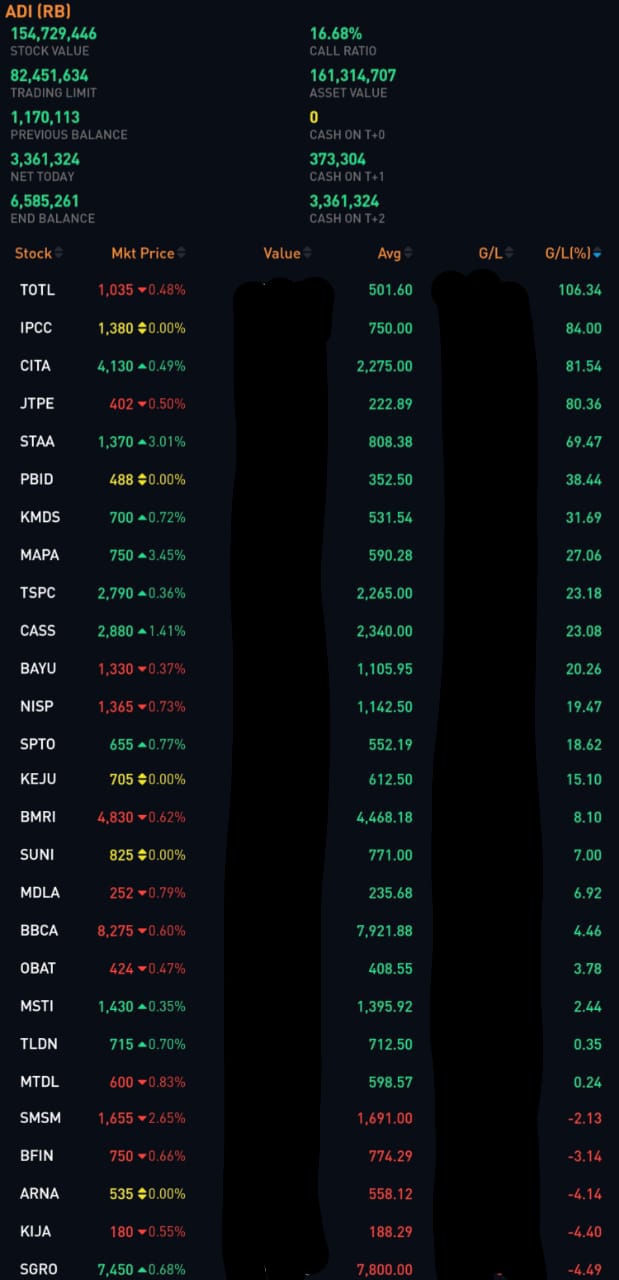
Task: Click the yellow unchanged icon in IPCC row
Action: [142, 328]
